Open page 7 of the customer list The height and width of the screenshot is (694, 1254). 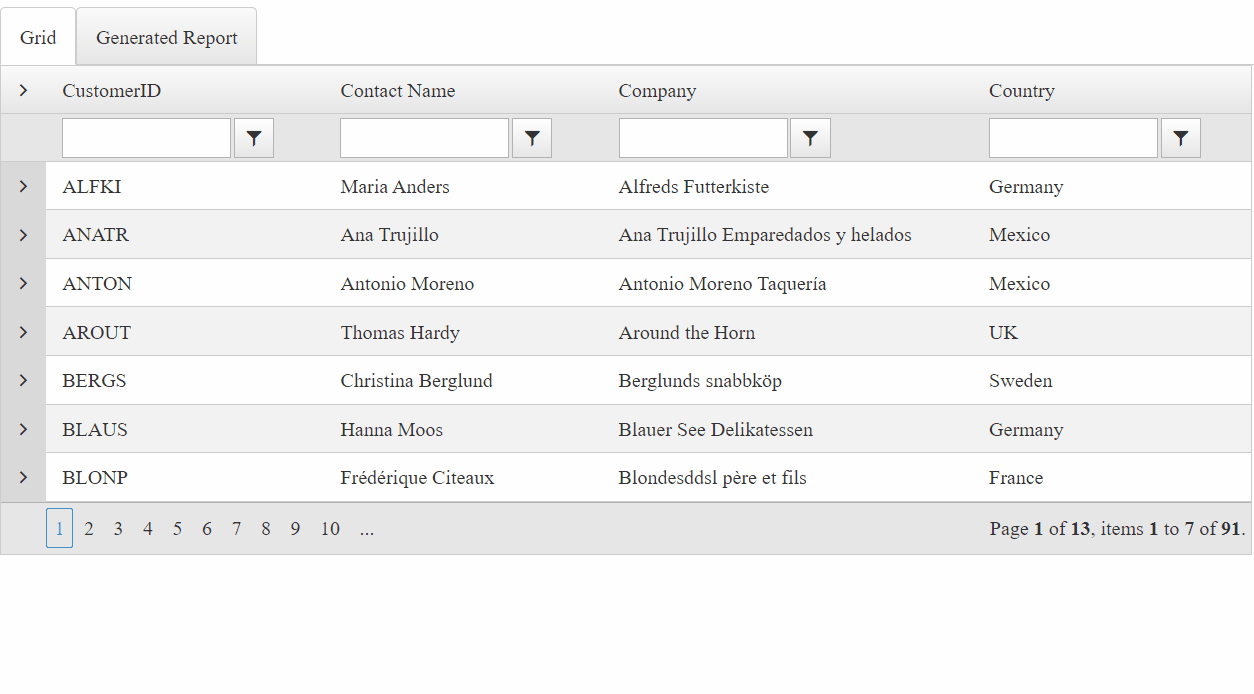pos(236,528)
